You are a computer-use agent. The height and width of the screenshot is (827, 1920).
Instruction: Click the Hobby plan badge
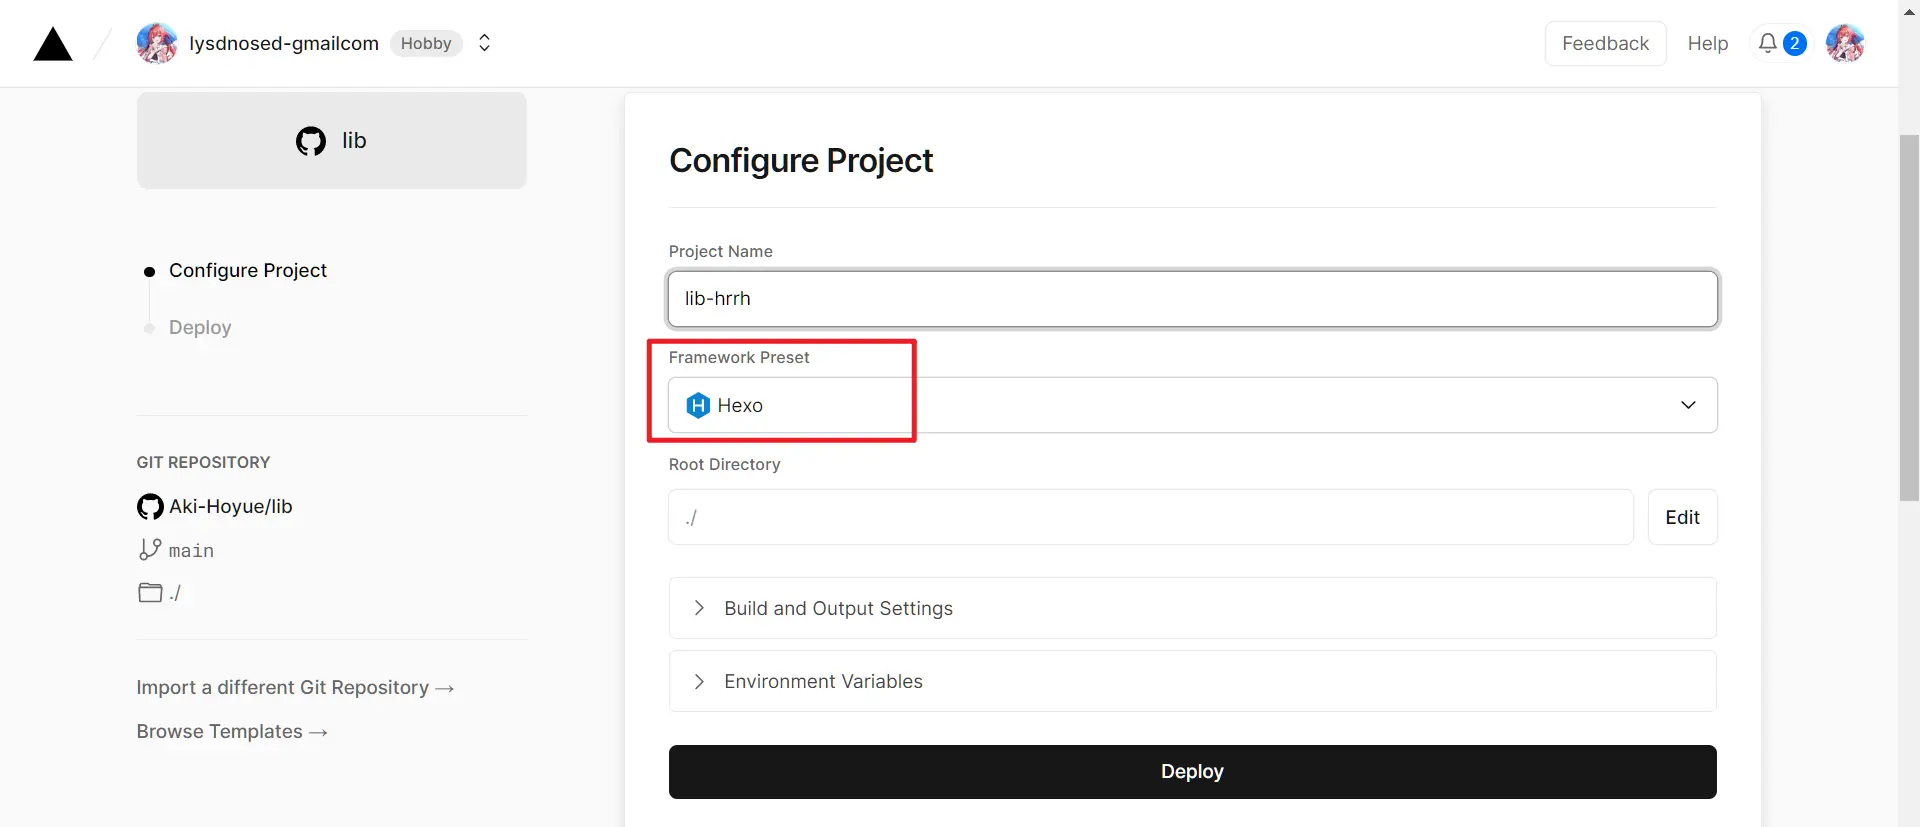(426, 43)
